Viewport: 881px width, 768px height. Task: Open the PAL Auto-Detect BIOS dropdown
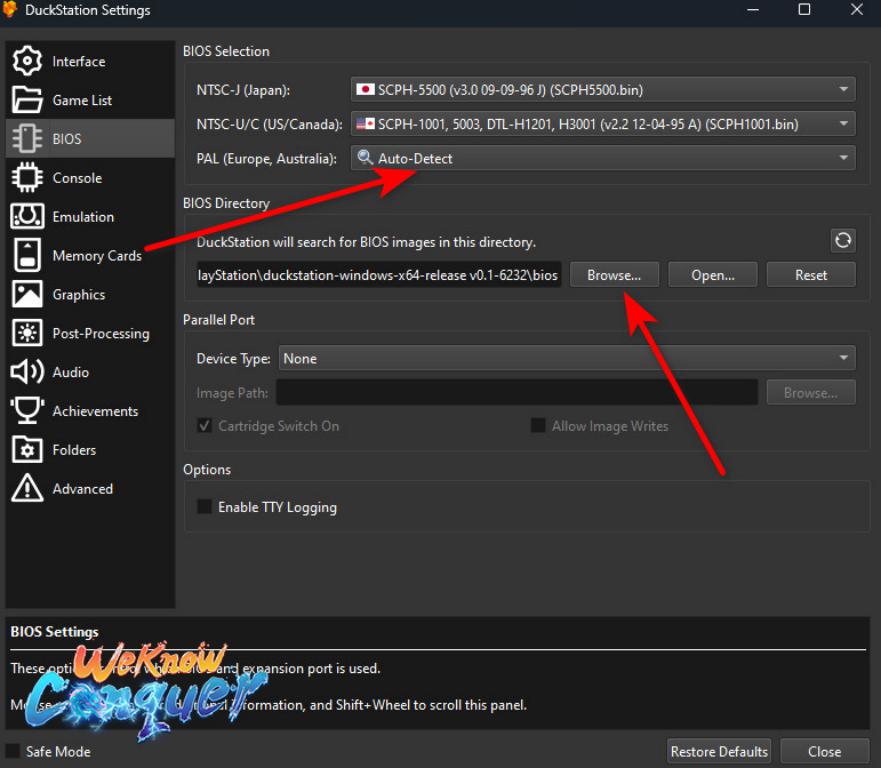pyautogui.click(x=603, y=158)
